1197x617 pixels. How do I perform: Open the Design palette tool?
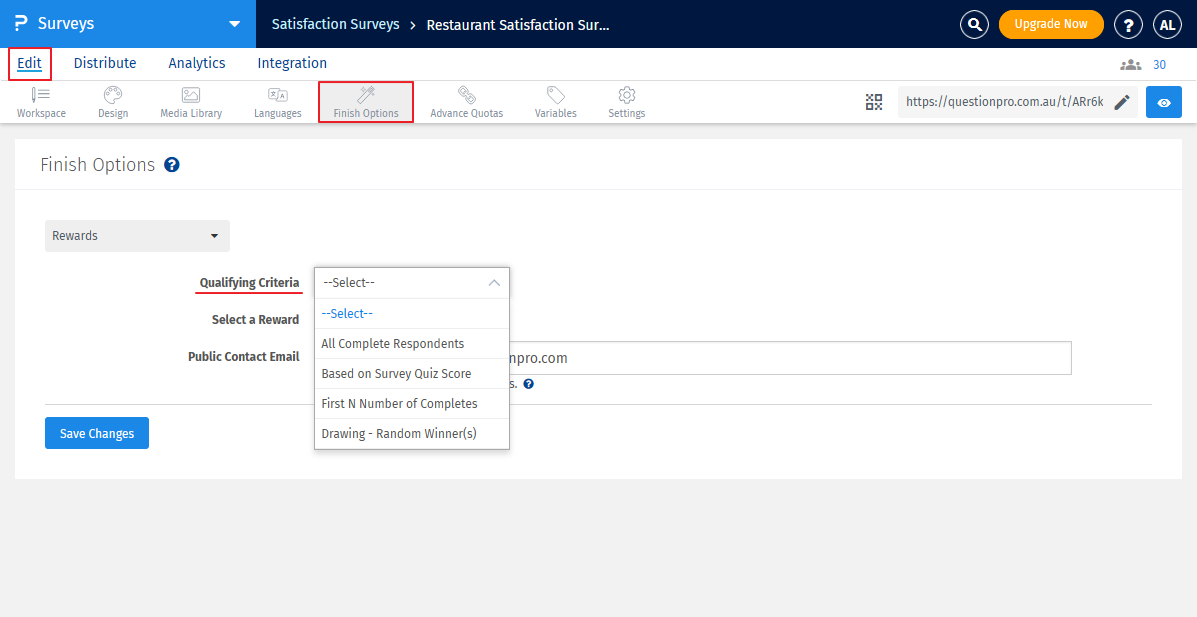tap(113, 102)
